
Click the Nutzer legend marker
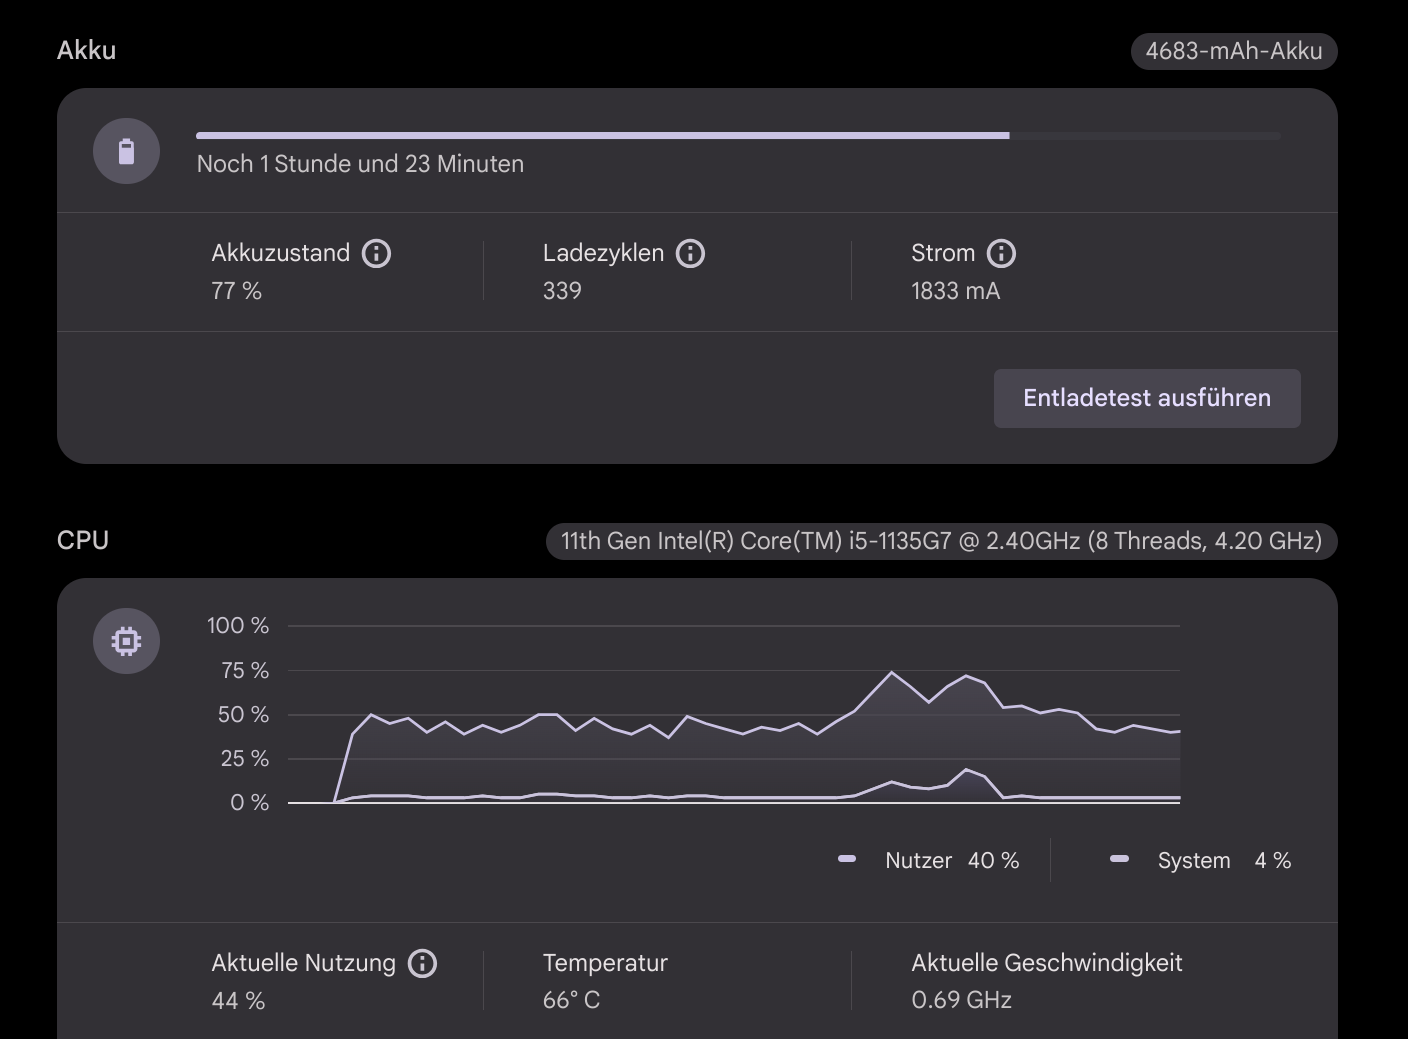point(847,859)
